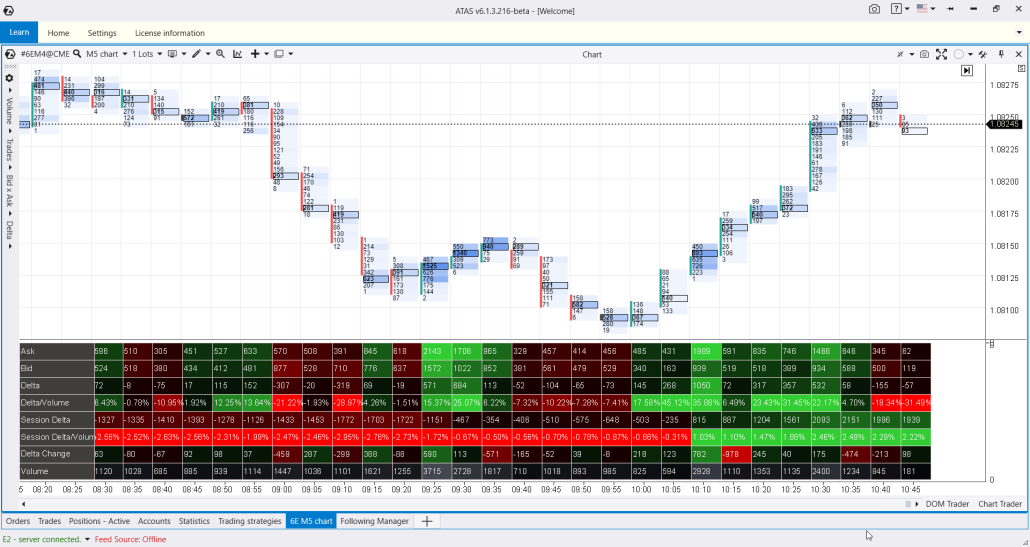Open the language flag dropdown
1030x547 pixels.
click(926, 8)
